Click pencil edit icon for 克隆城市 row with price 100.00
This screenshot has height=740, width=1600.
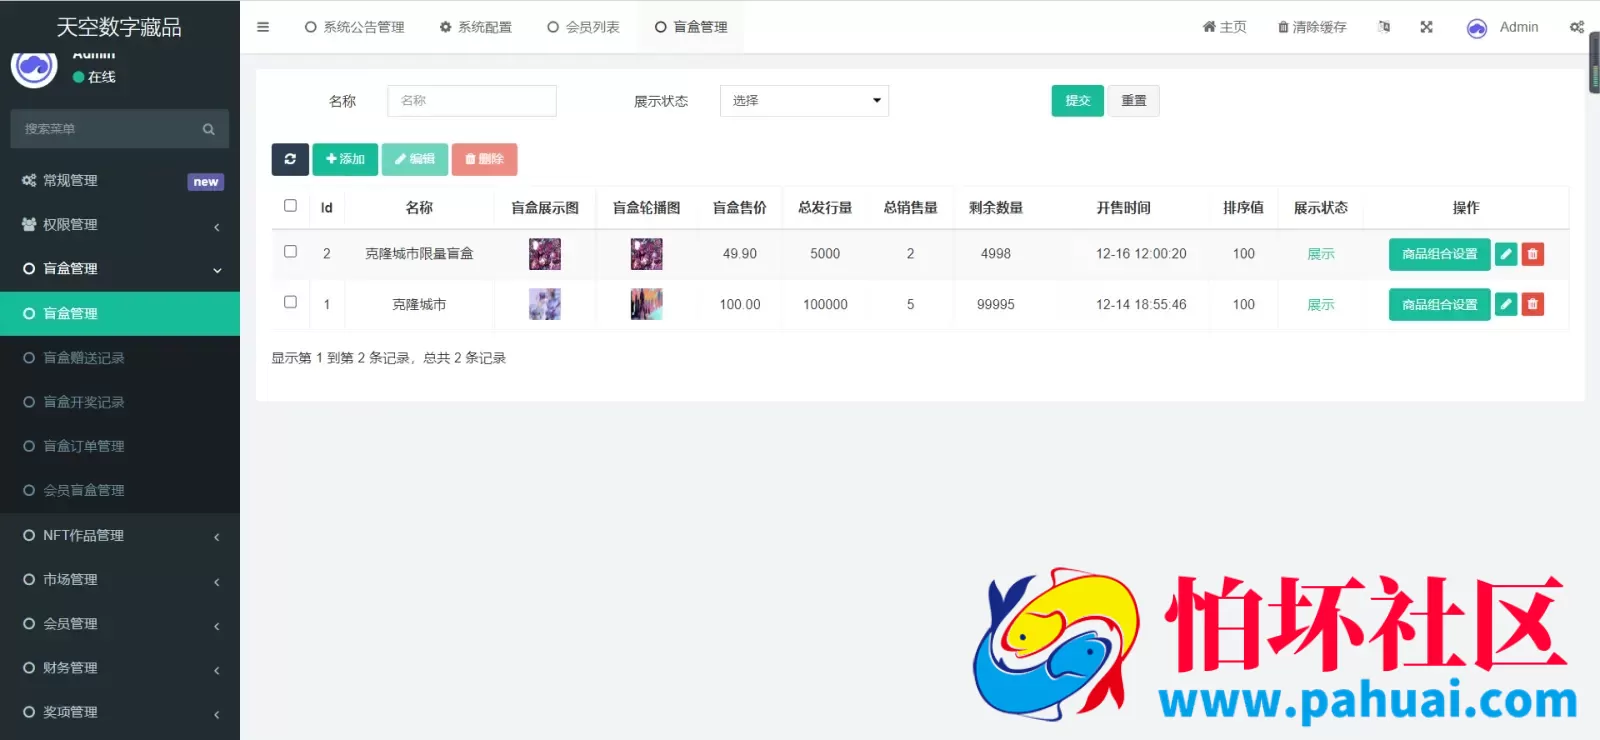point(1506,304)
